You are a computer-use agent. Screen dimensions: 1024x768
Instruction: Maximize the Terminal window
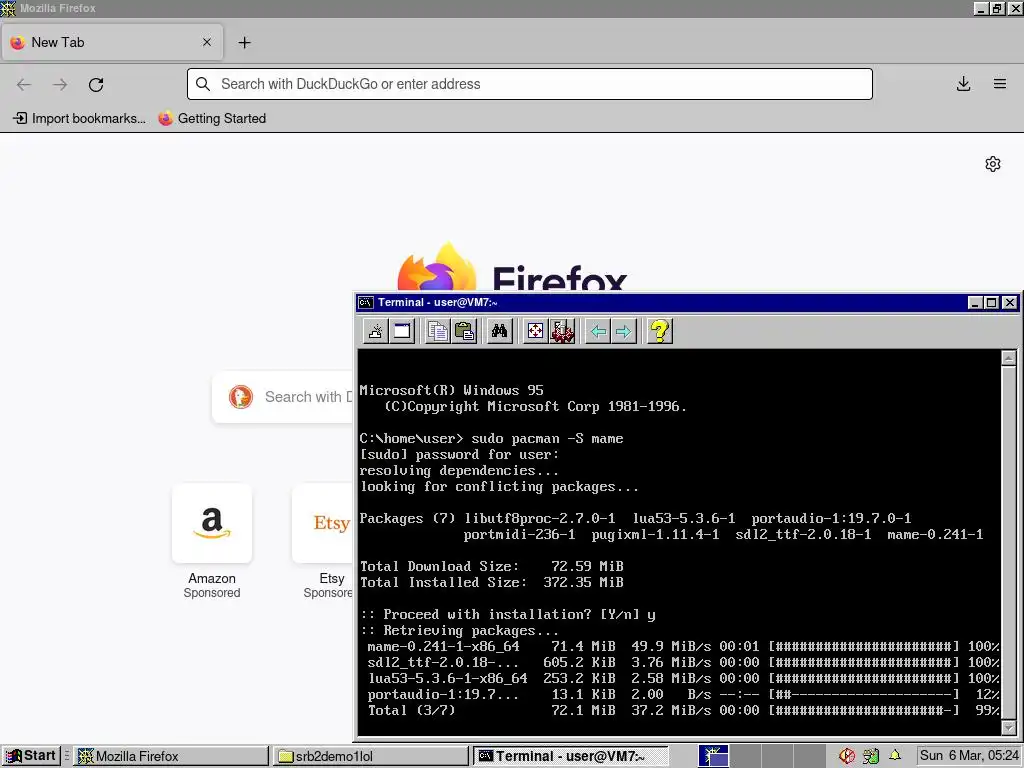[x=991, y=302]
